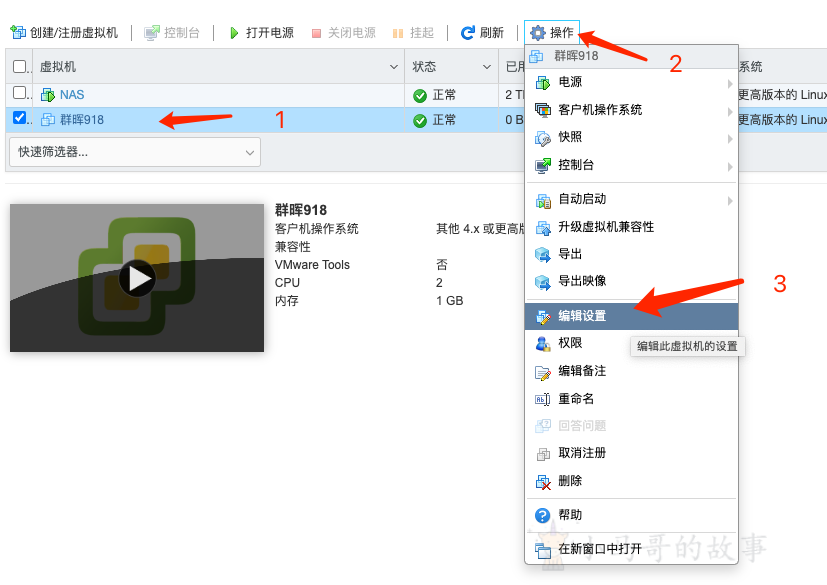Click the 群晖918 title in details panel
The width and height of the screenshot is (827, 585).
tap(301, 210)
